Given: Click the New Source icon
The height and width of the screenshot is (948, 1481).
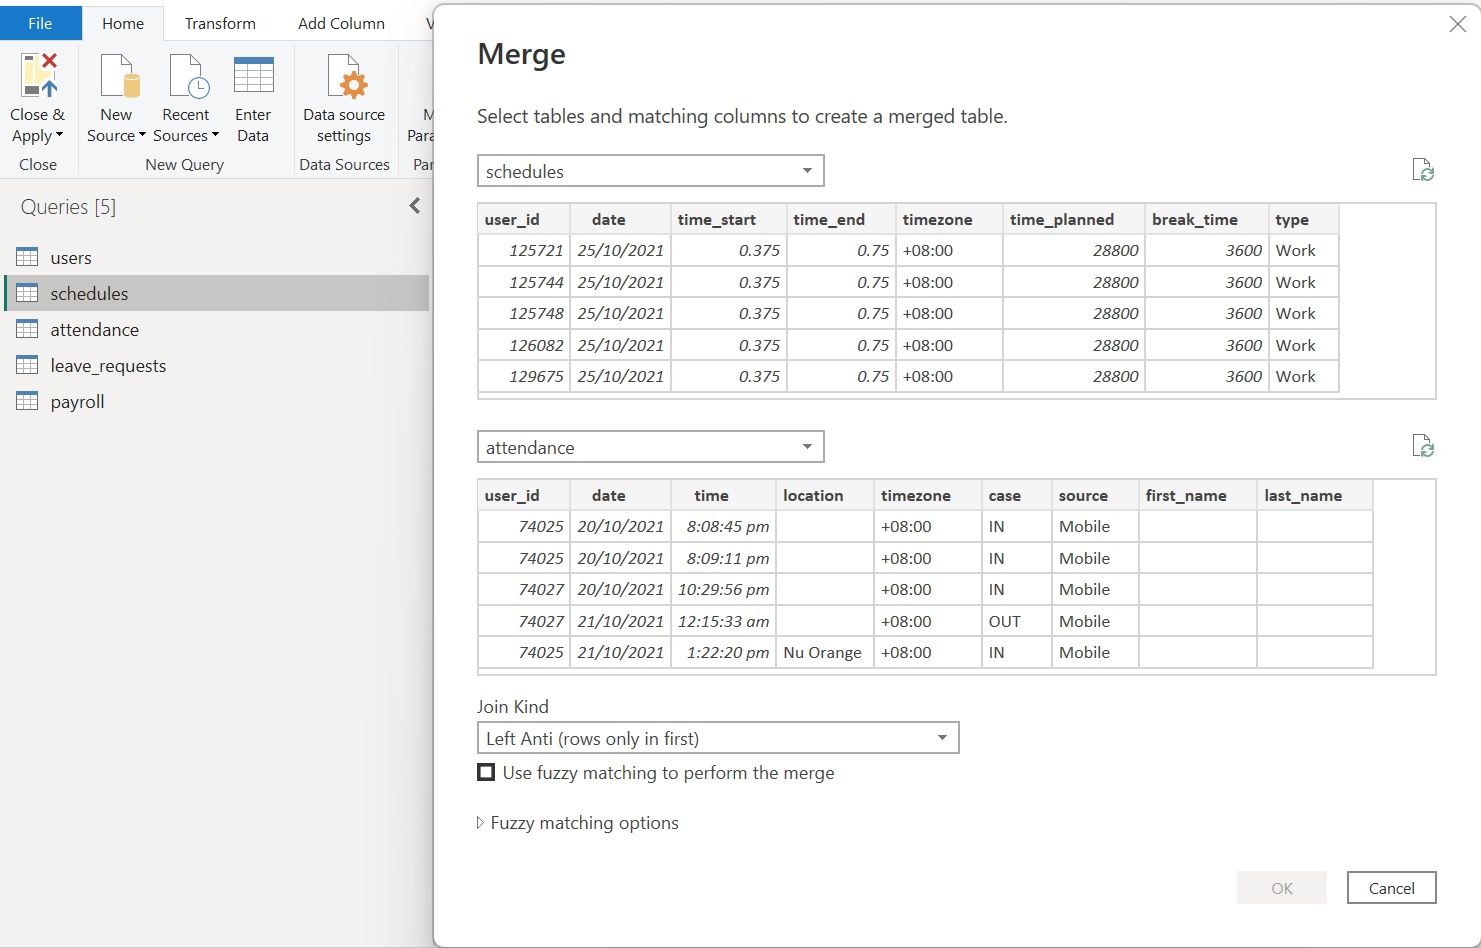Looking at the screenshot, I should tap(119, 77).
